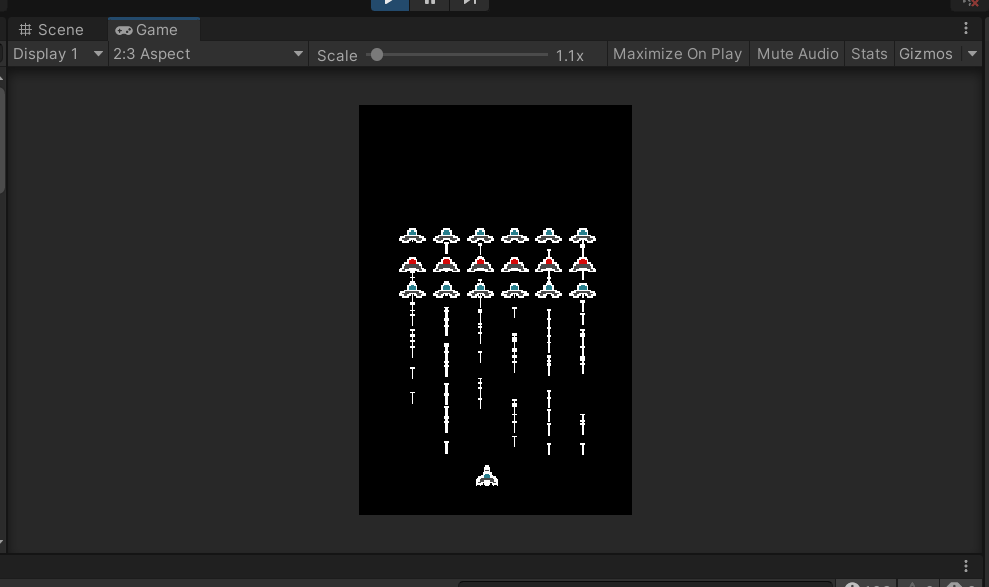Open the Display 1 dropdown
This screenshot has width=989, height=587.
[57, 54]
